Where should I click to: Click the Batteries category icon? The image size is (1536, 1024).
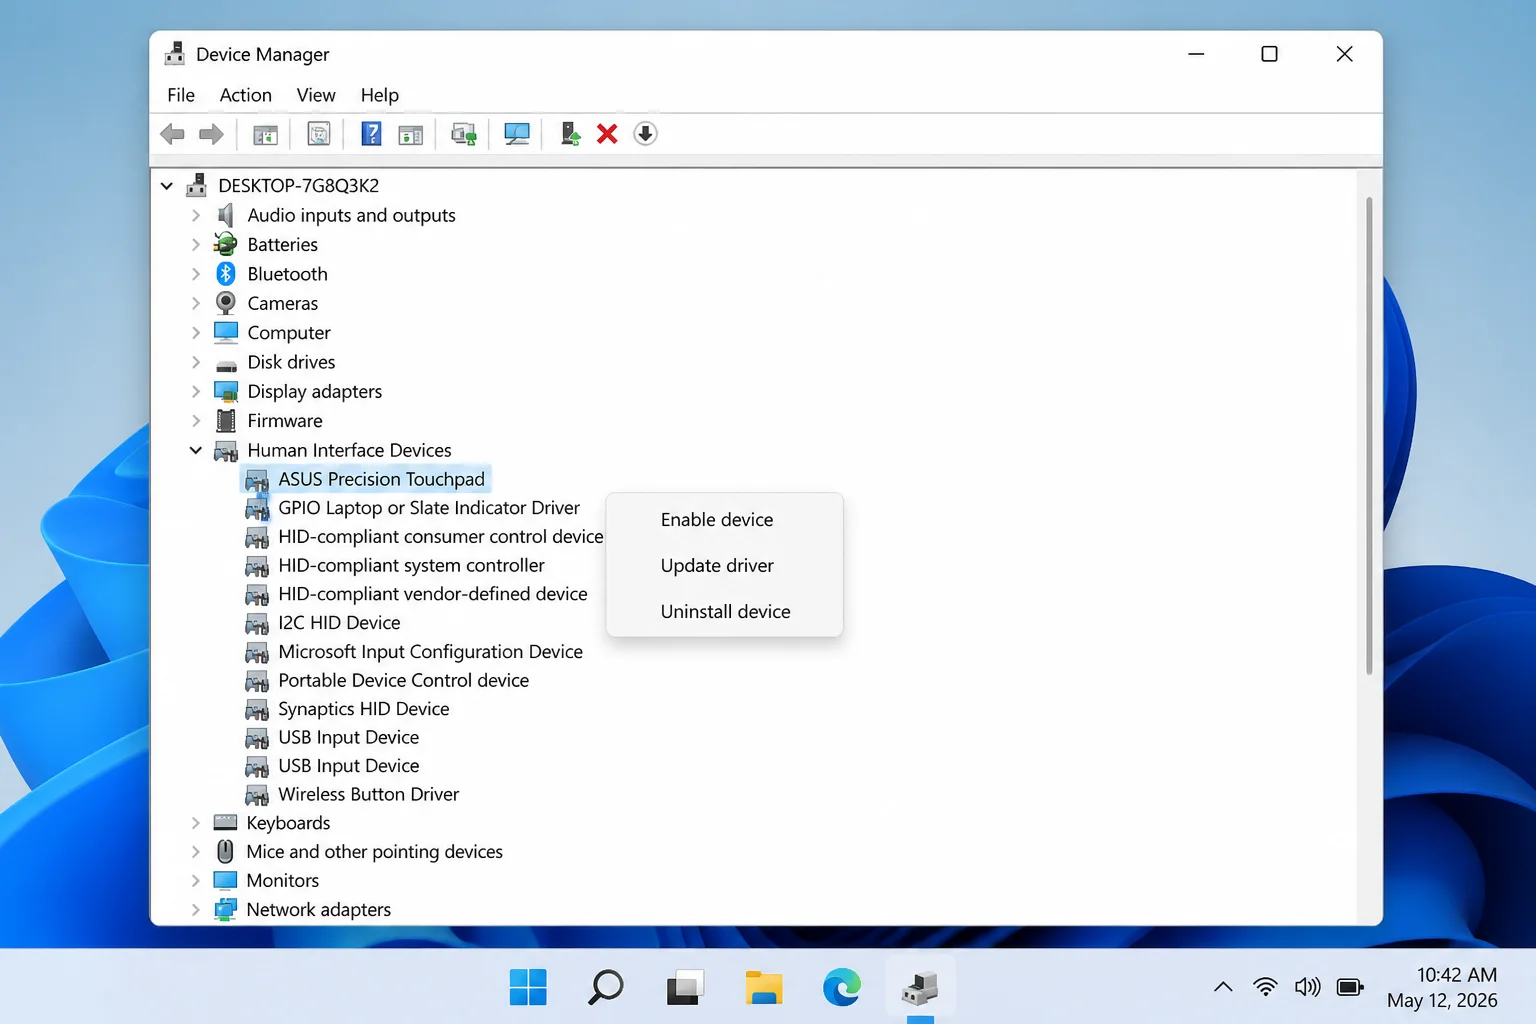226,244
